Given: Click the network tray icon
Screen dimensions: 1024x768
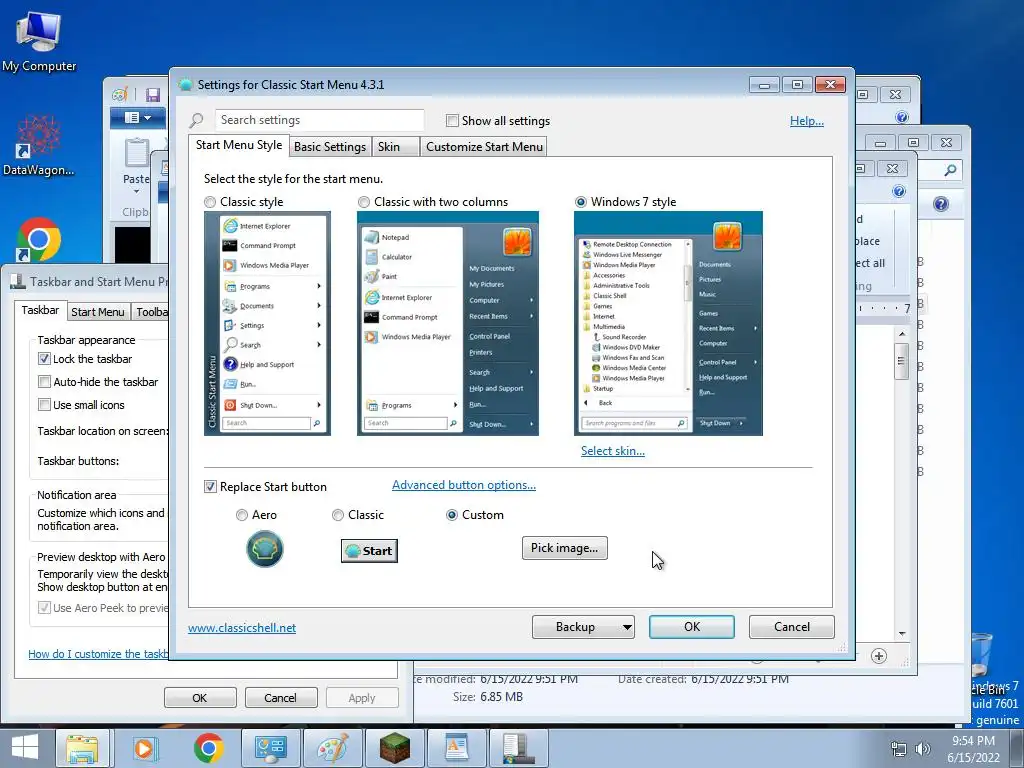Looking at the screenshot, I should (x=899, y=749).
